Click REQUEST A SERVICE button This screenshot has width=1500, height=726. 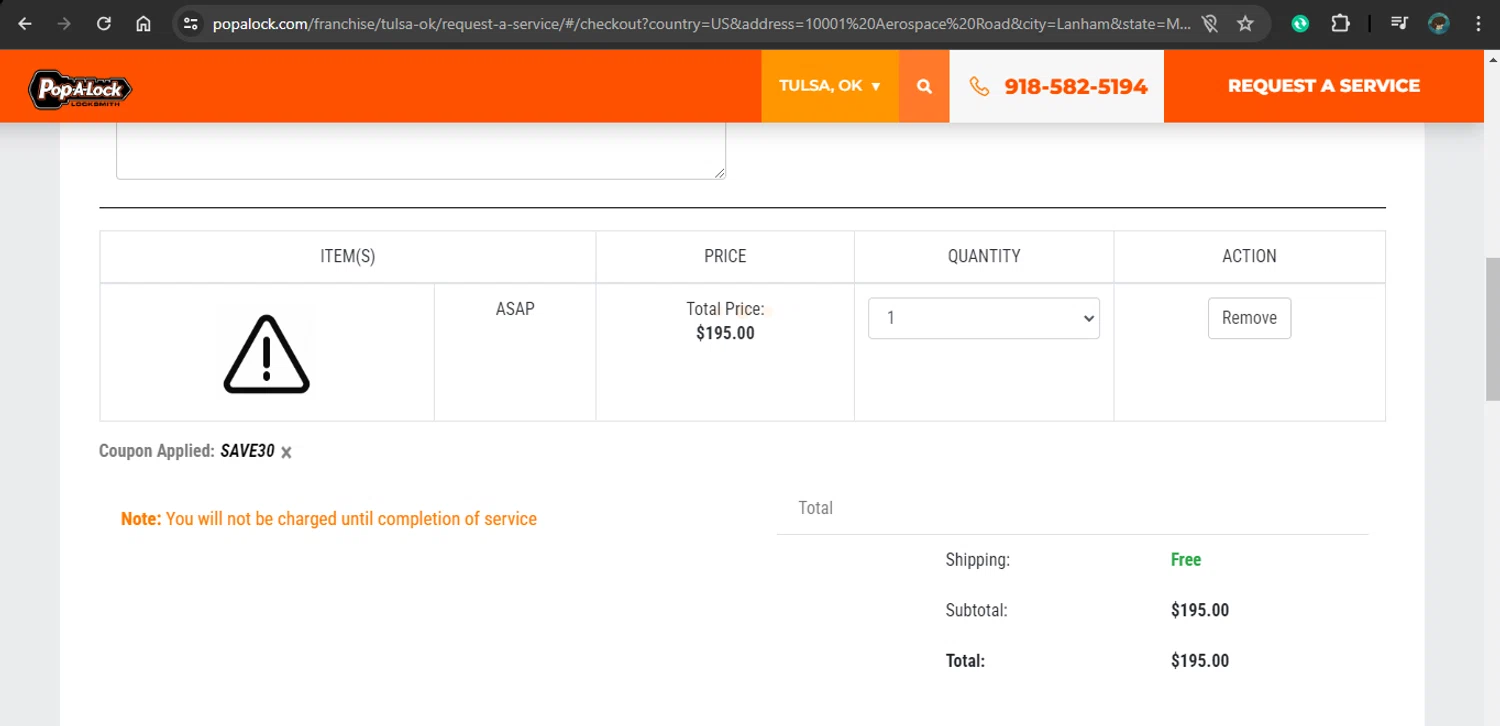(1324, 86)
